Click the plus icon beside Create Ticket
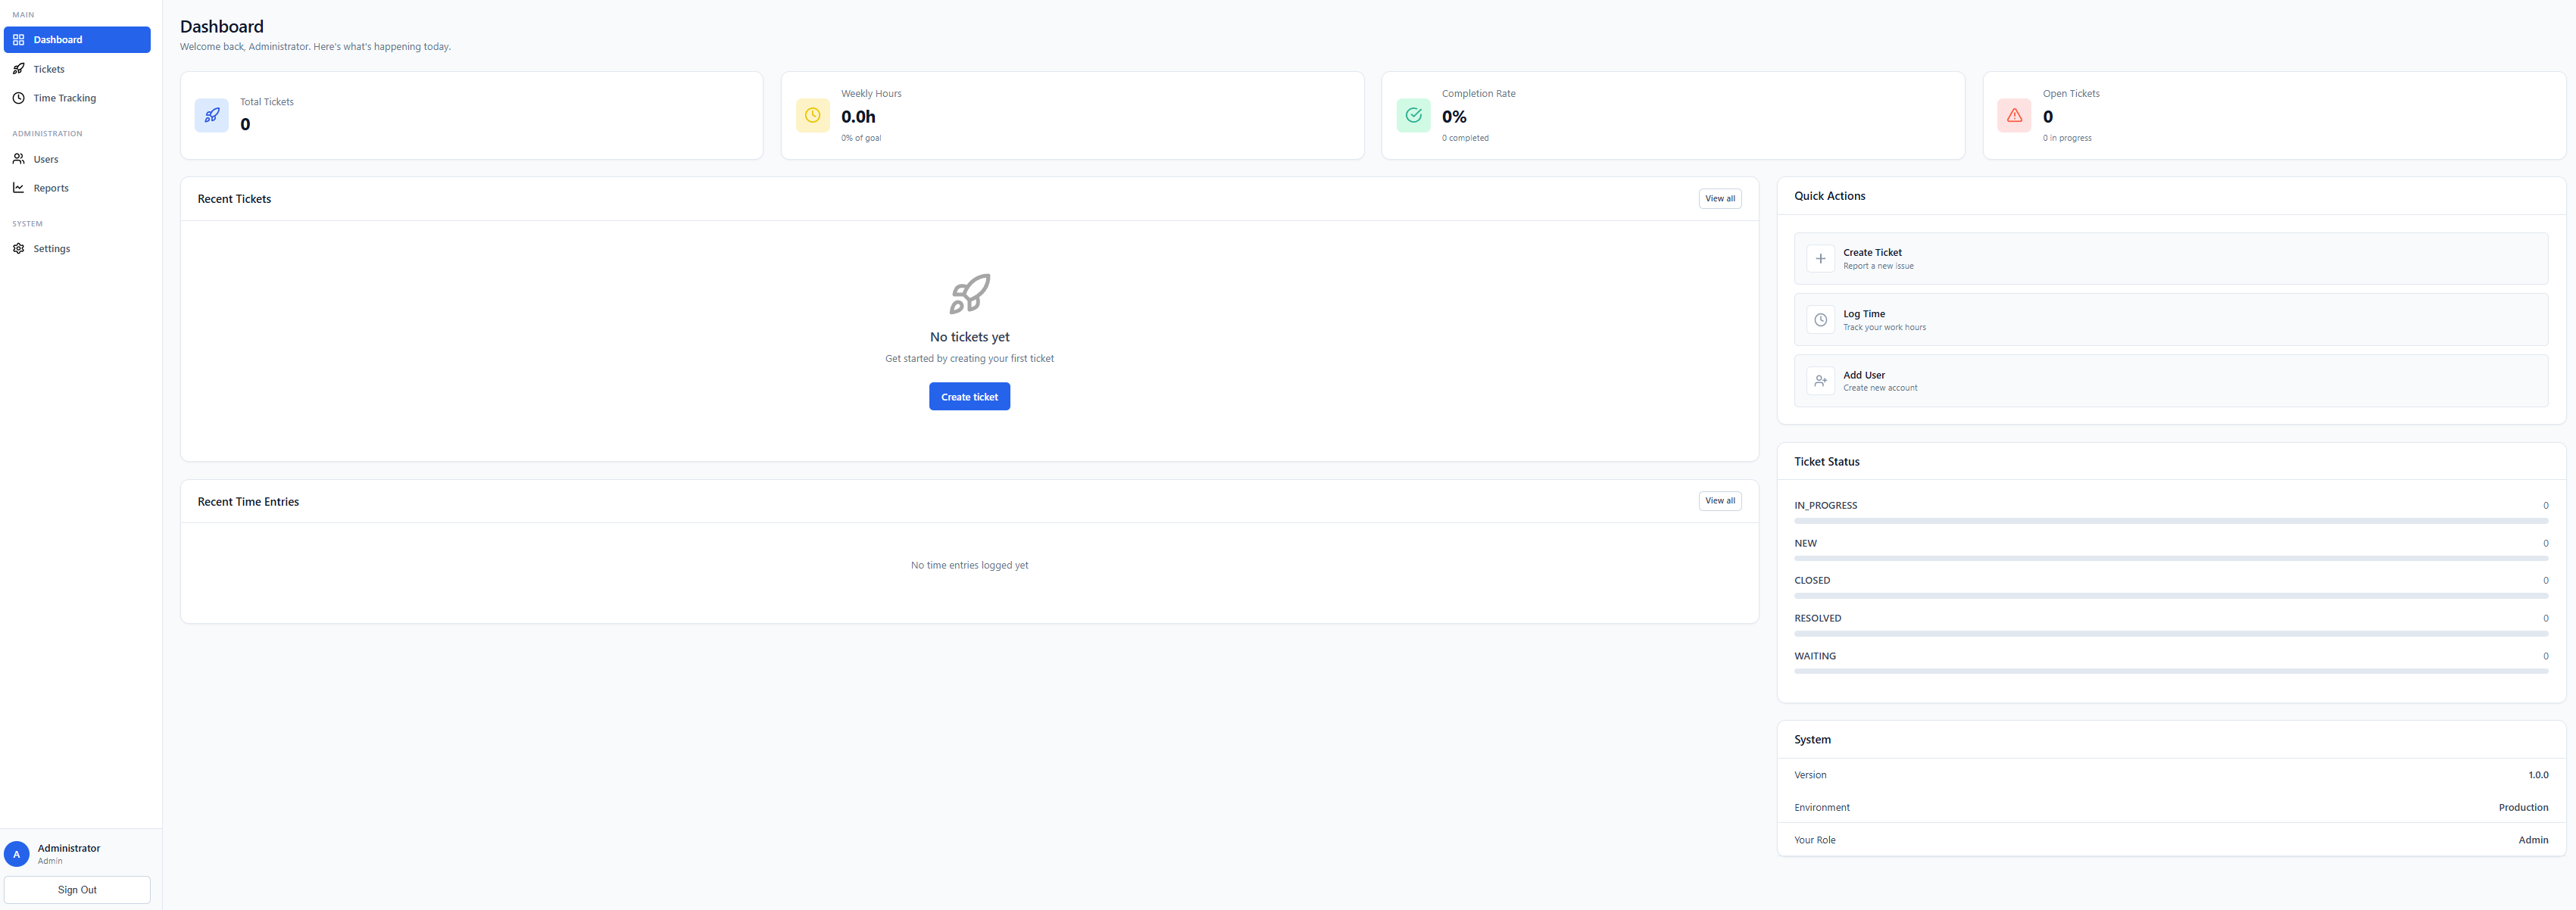Screen dimensions: 2576x910 (x=1820, y=259)
